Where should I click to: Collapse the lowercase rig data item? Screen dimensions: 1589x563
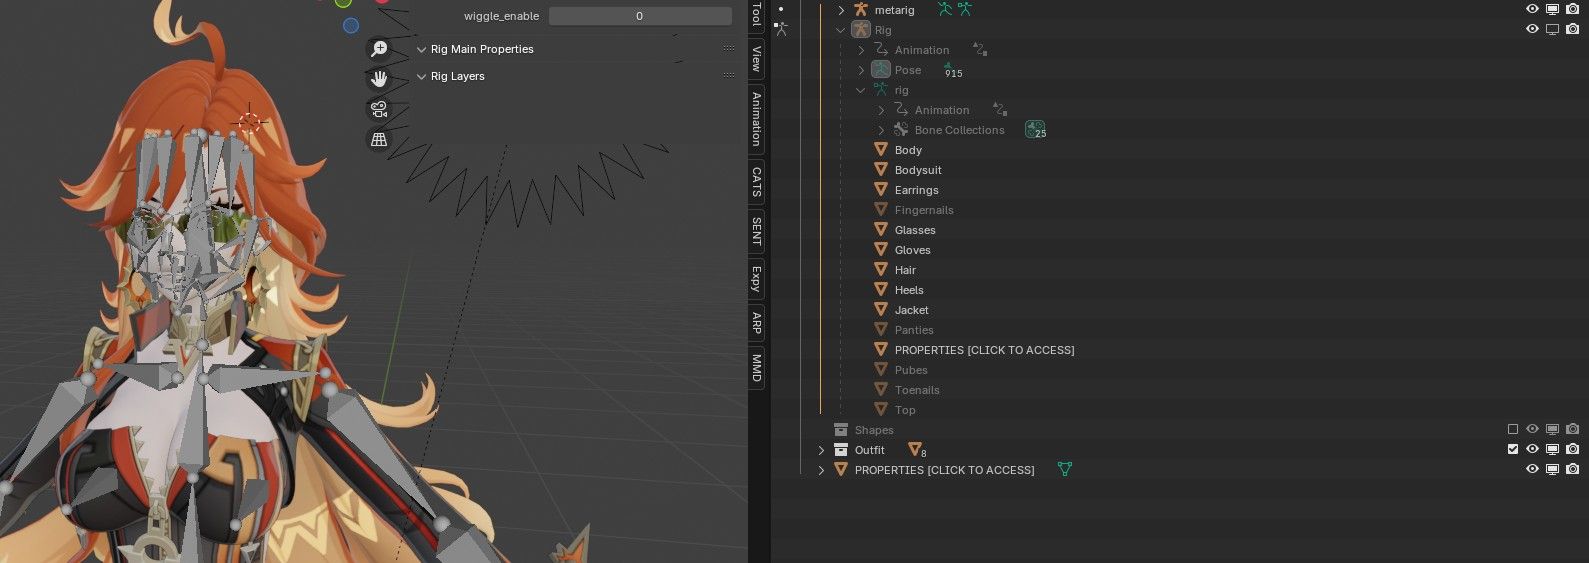861,90
